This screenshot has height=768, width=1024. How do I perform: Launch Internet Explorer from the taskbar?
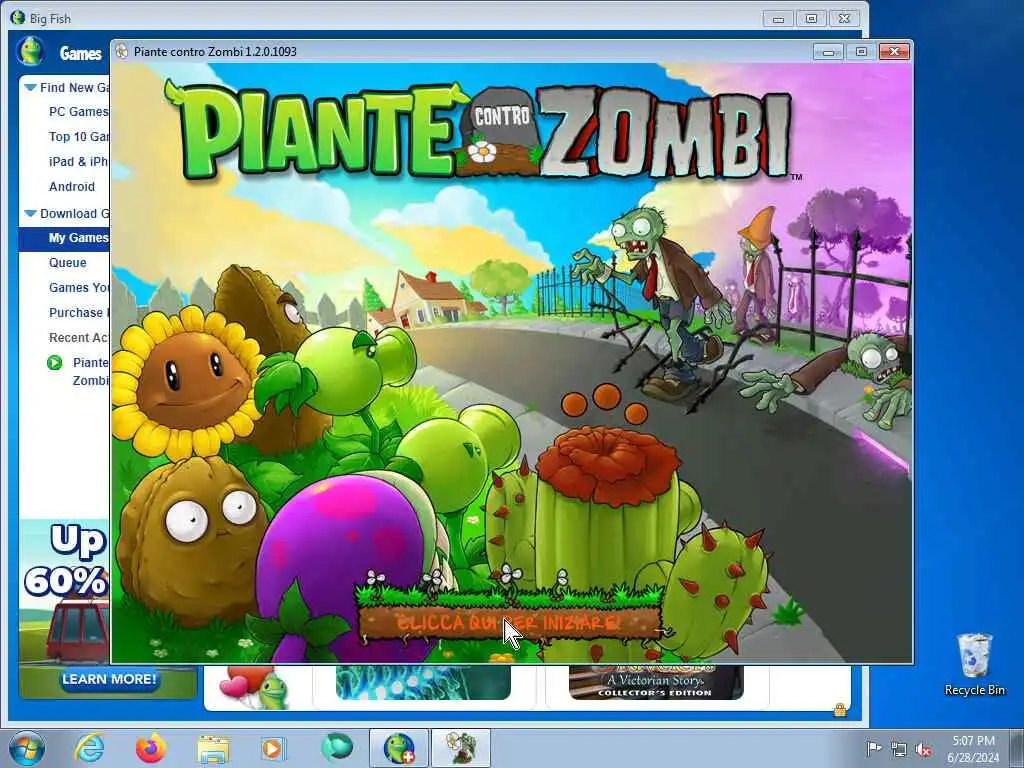pyautogui.click(x=89, y=748)
